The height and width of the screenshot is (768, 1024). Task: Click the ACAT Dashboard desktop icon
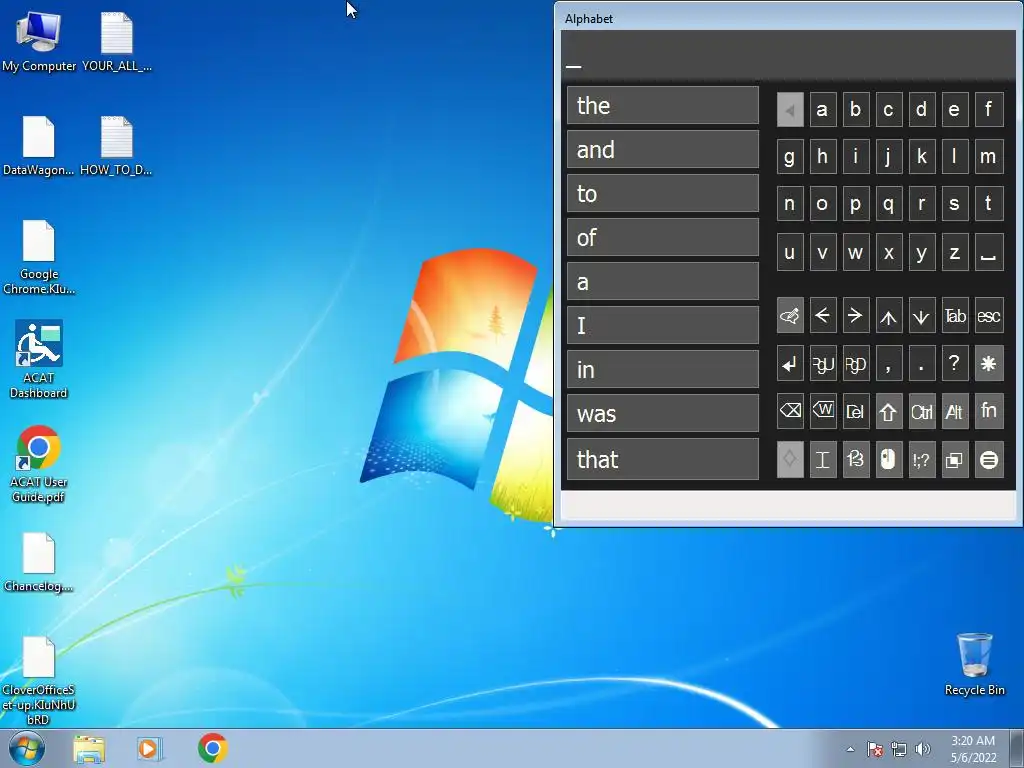point(39,359)
